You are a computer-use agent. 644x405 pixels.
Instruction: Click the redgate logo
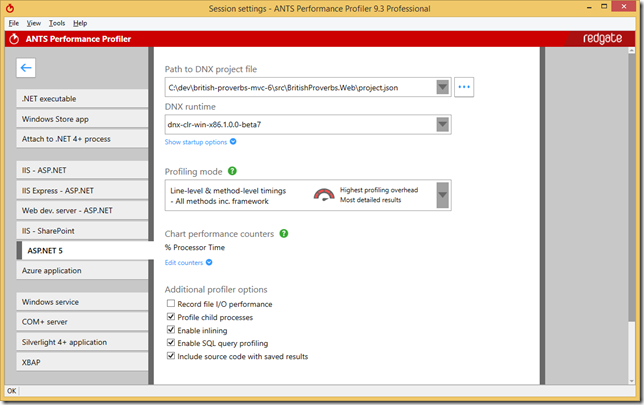602,38
